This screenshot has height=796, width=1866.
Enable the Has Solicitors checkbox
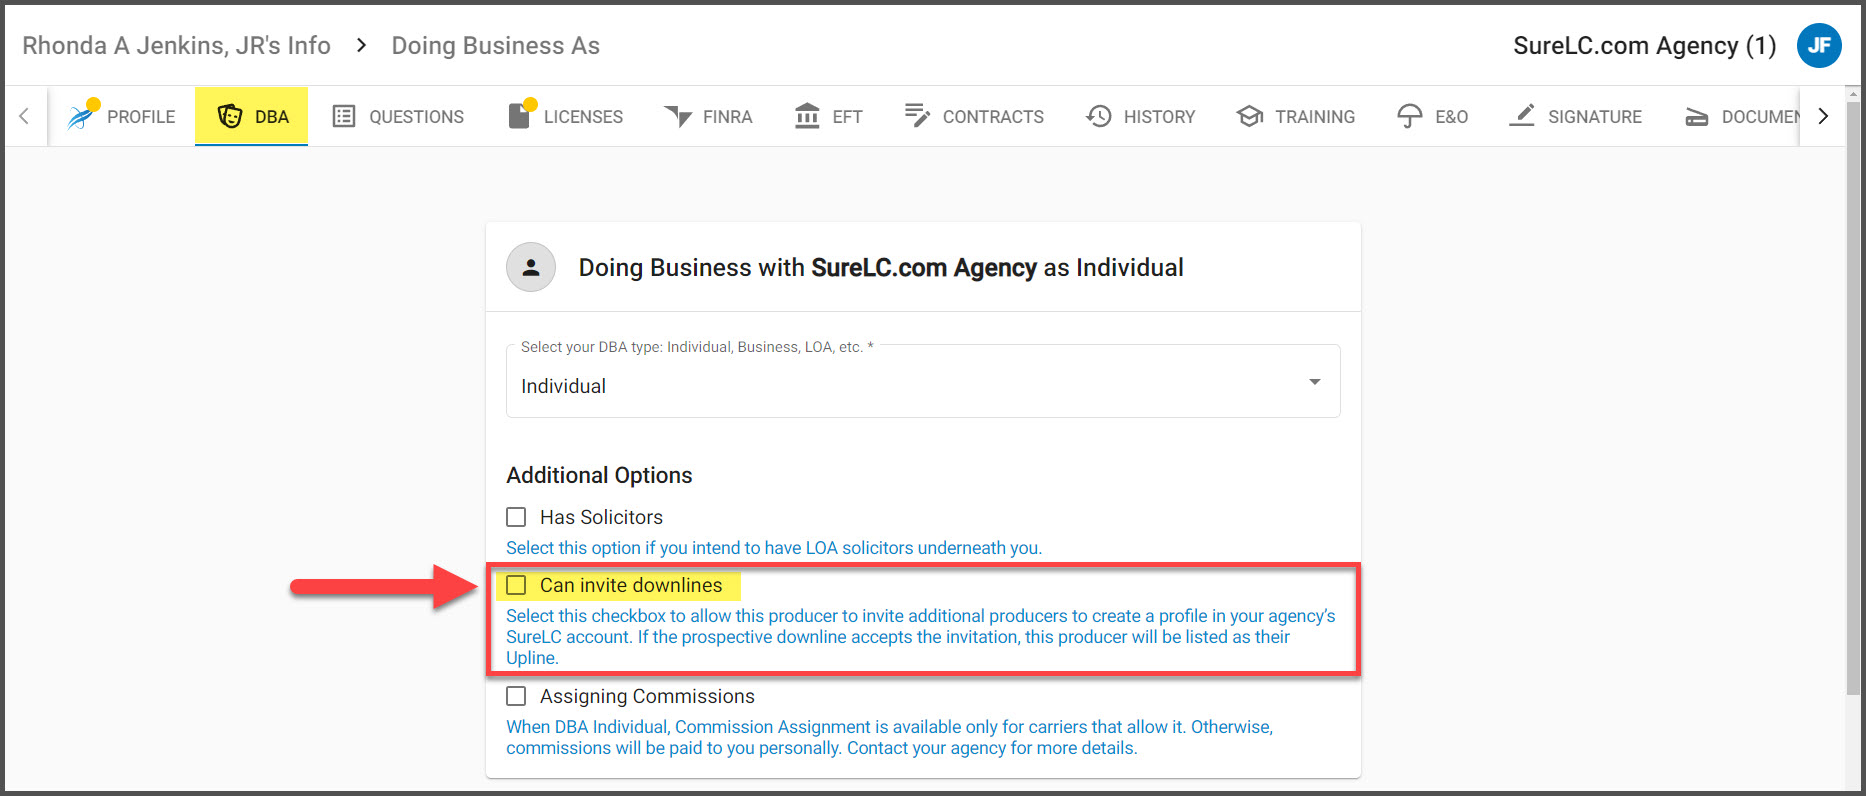516,517
